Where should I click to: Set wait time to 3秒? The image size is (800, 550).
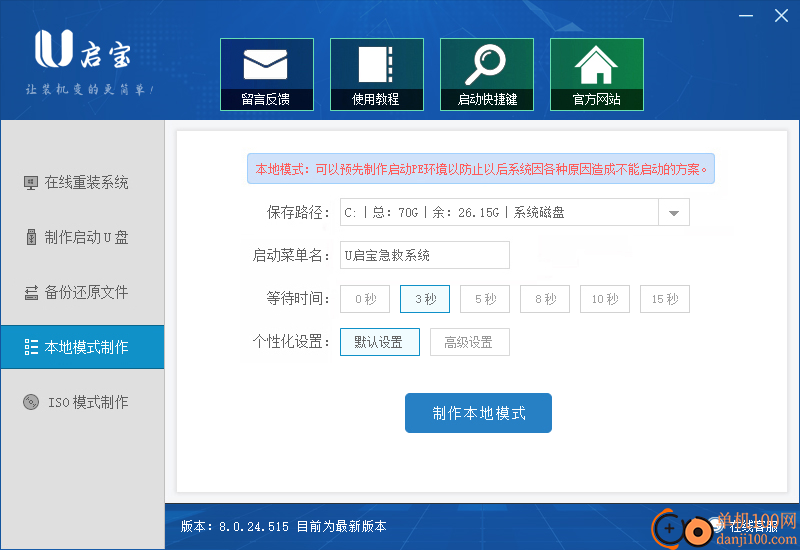click(425, 299)
